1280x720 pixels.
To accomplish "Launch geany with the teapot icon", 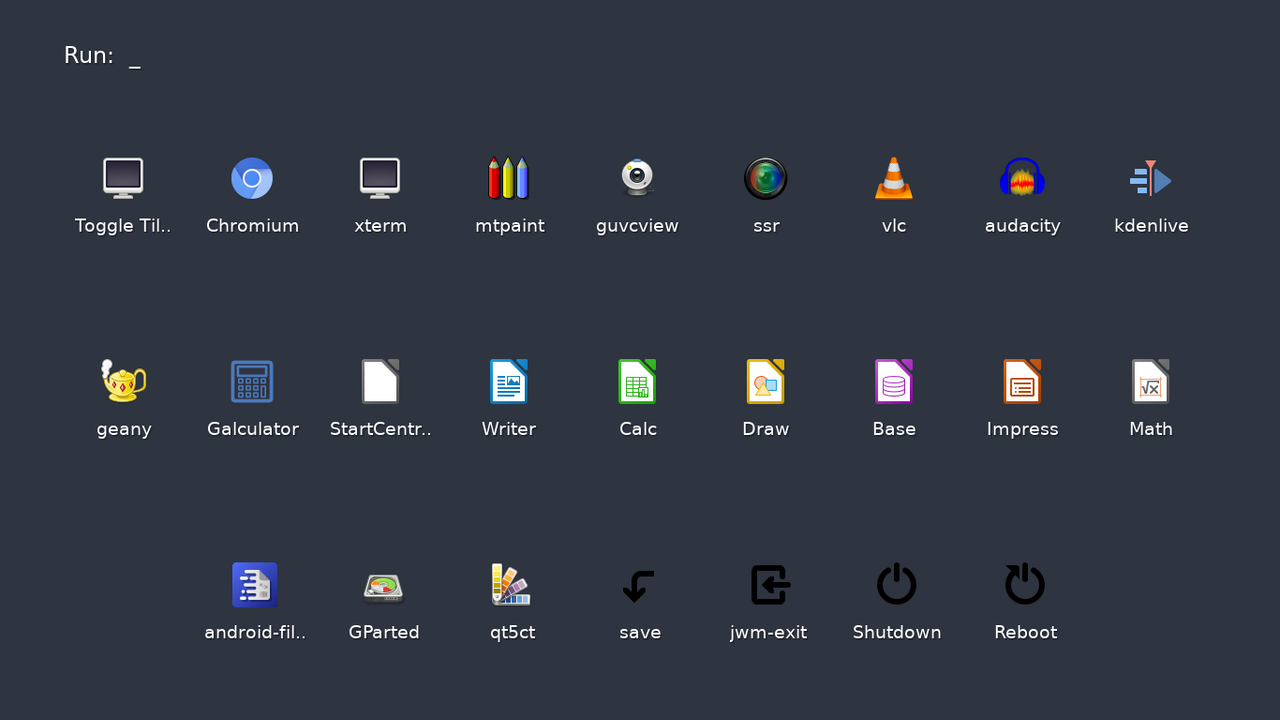I will [x=123, y=381].
